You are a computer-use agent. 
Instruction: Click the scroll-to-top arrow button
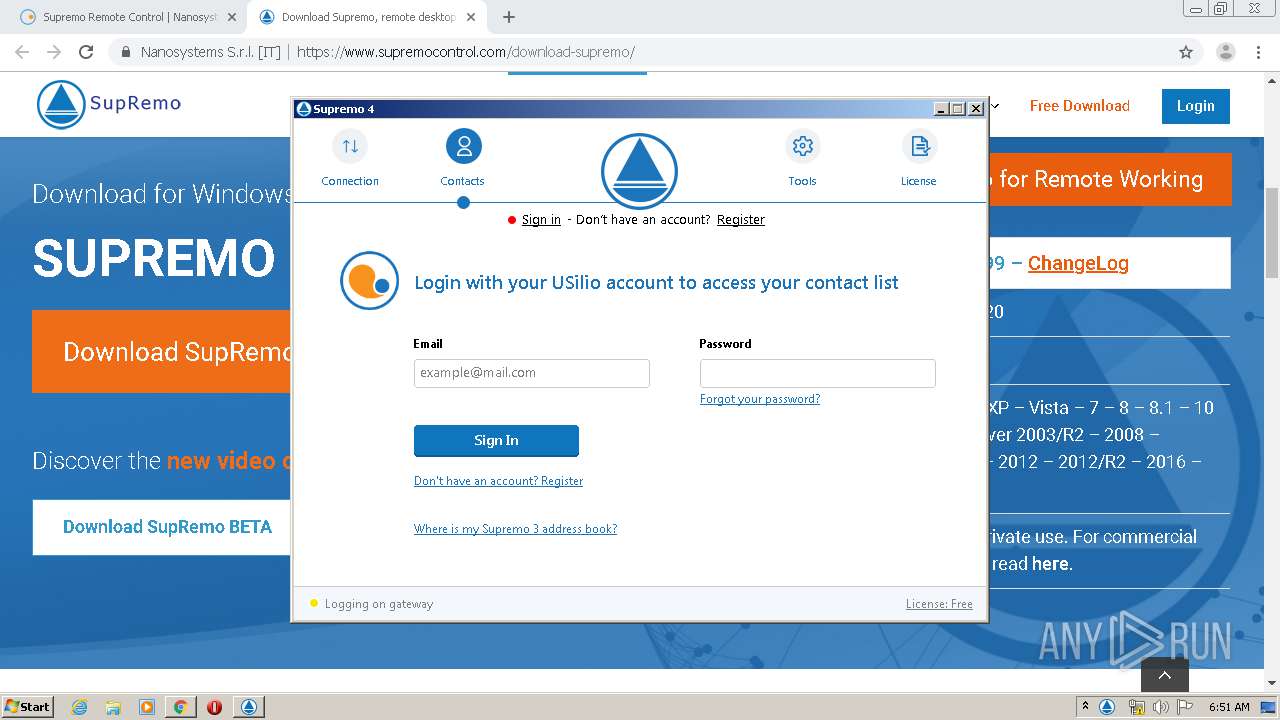(1165, 675)
